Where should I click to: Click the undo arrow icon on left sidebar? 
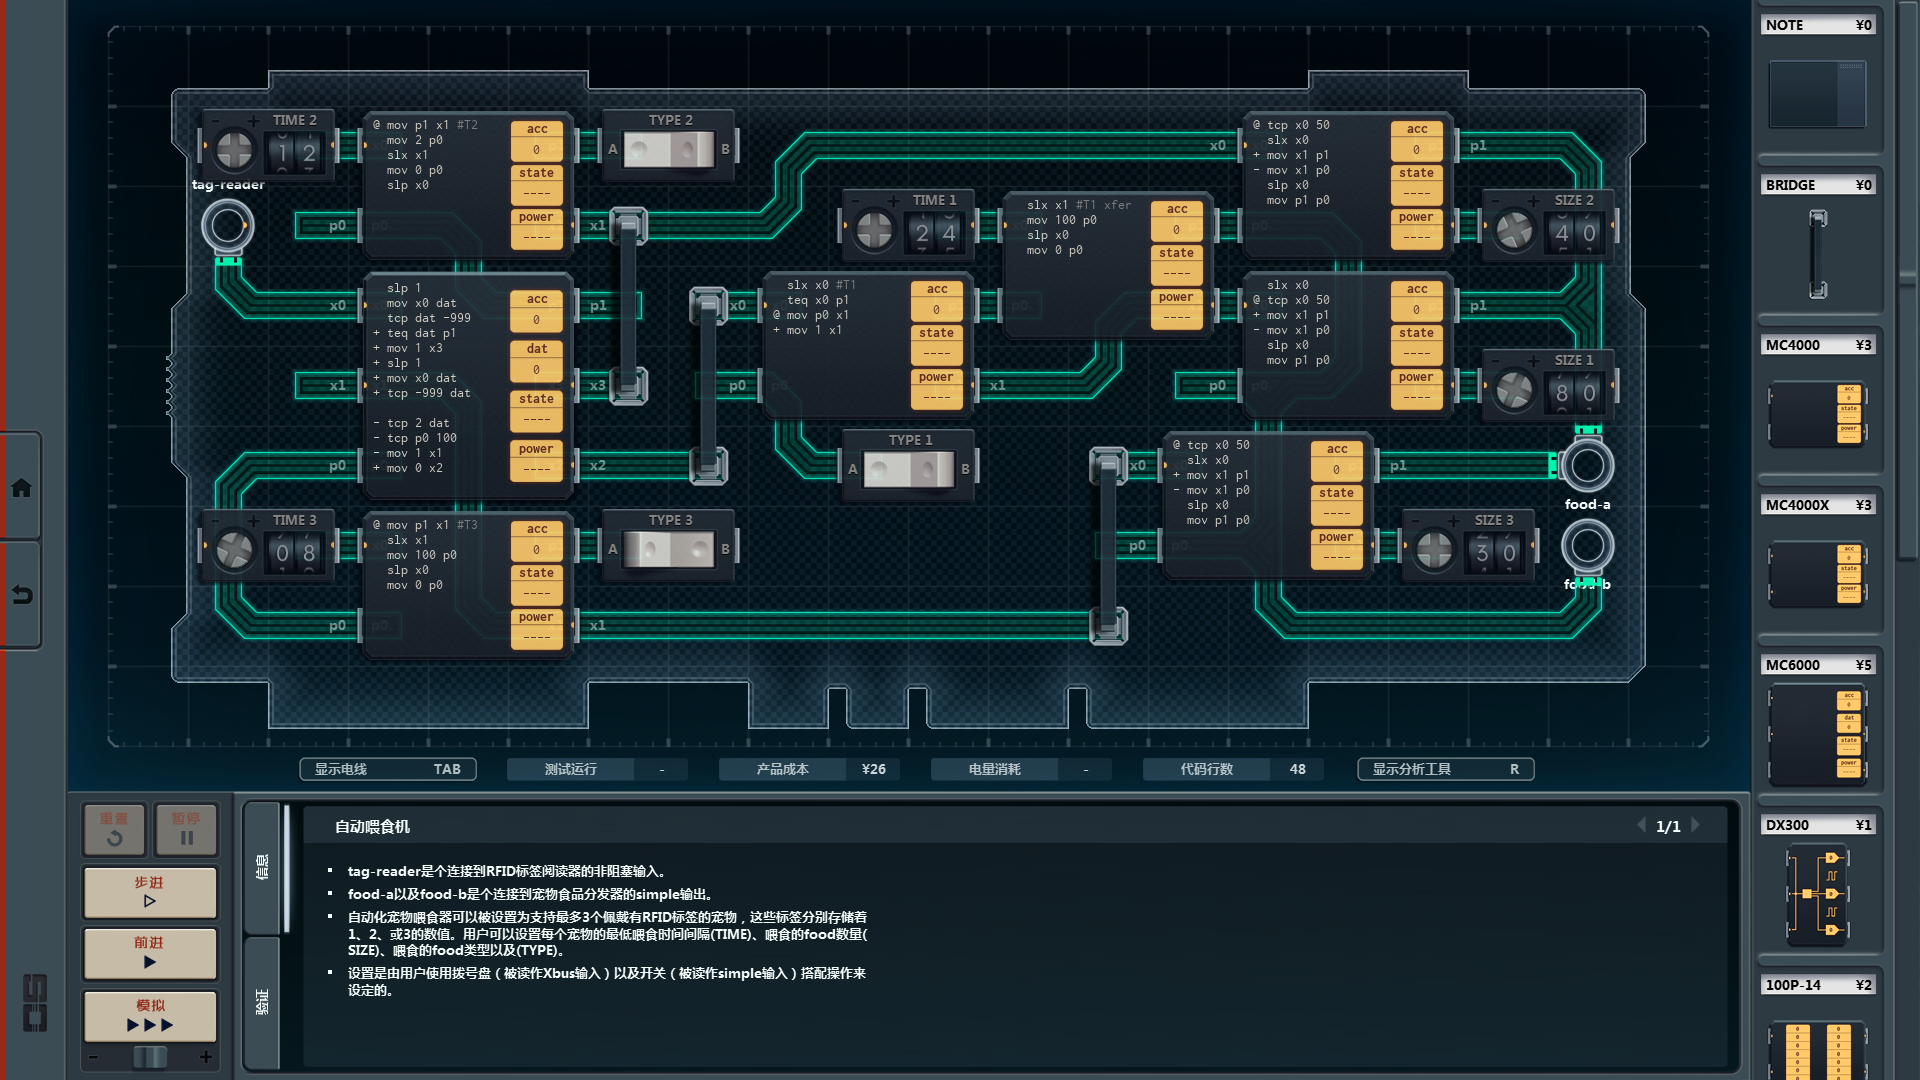[21, 595]
